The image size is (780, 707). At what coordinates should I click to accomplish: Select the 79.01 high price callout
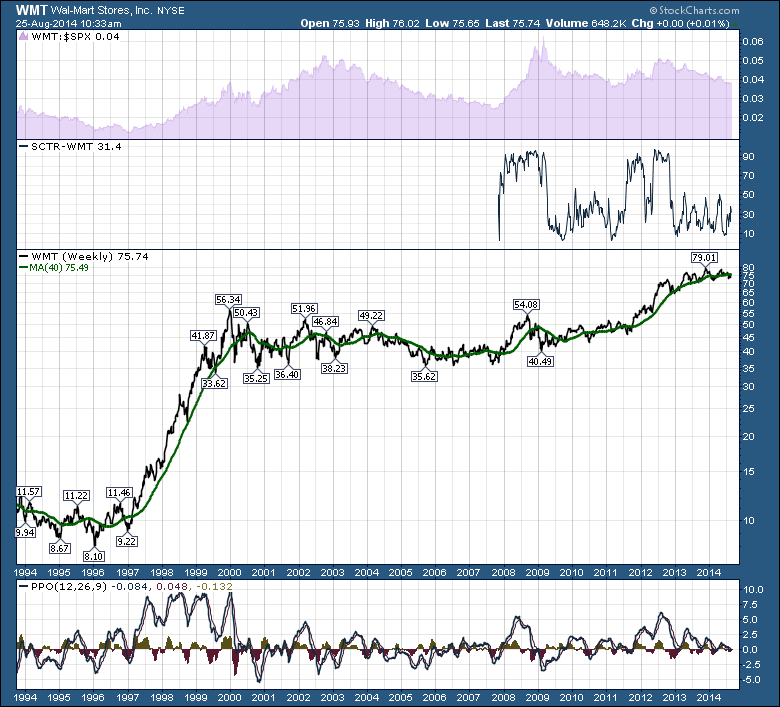click(x=706, y=257)
